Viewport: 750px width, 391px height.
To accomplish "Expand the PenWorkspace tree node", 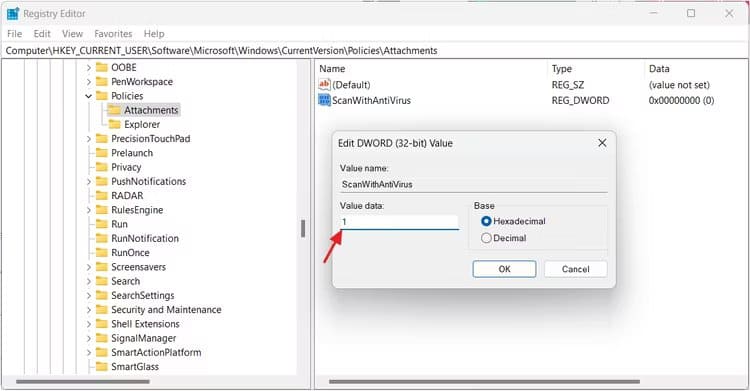I will (88, 82).
